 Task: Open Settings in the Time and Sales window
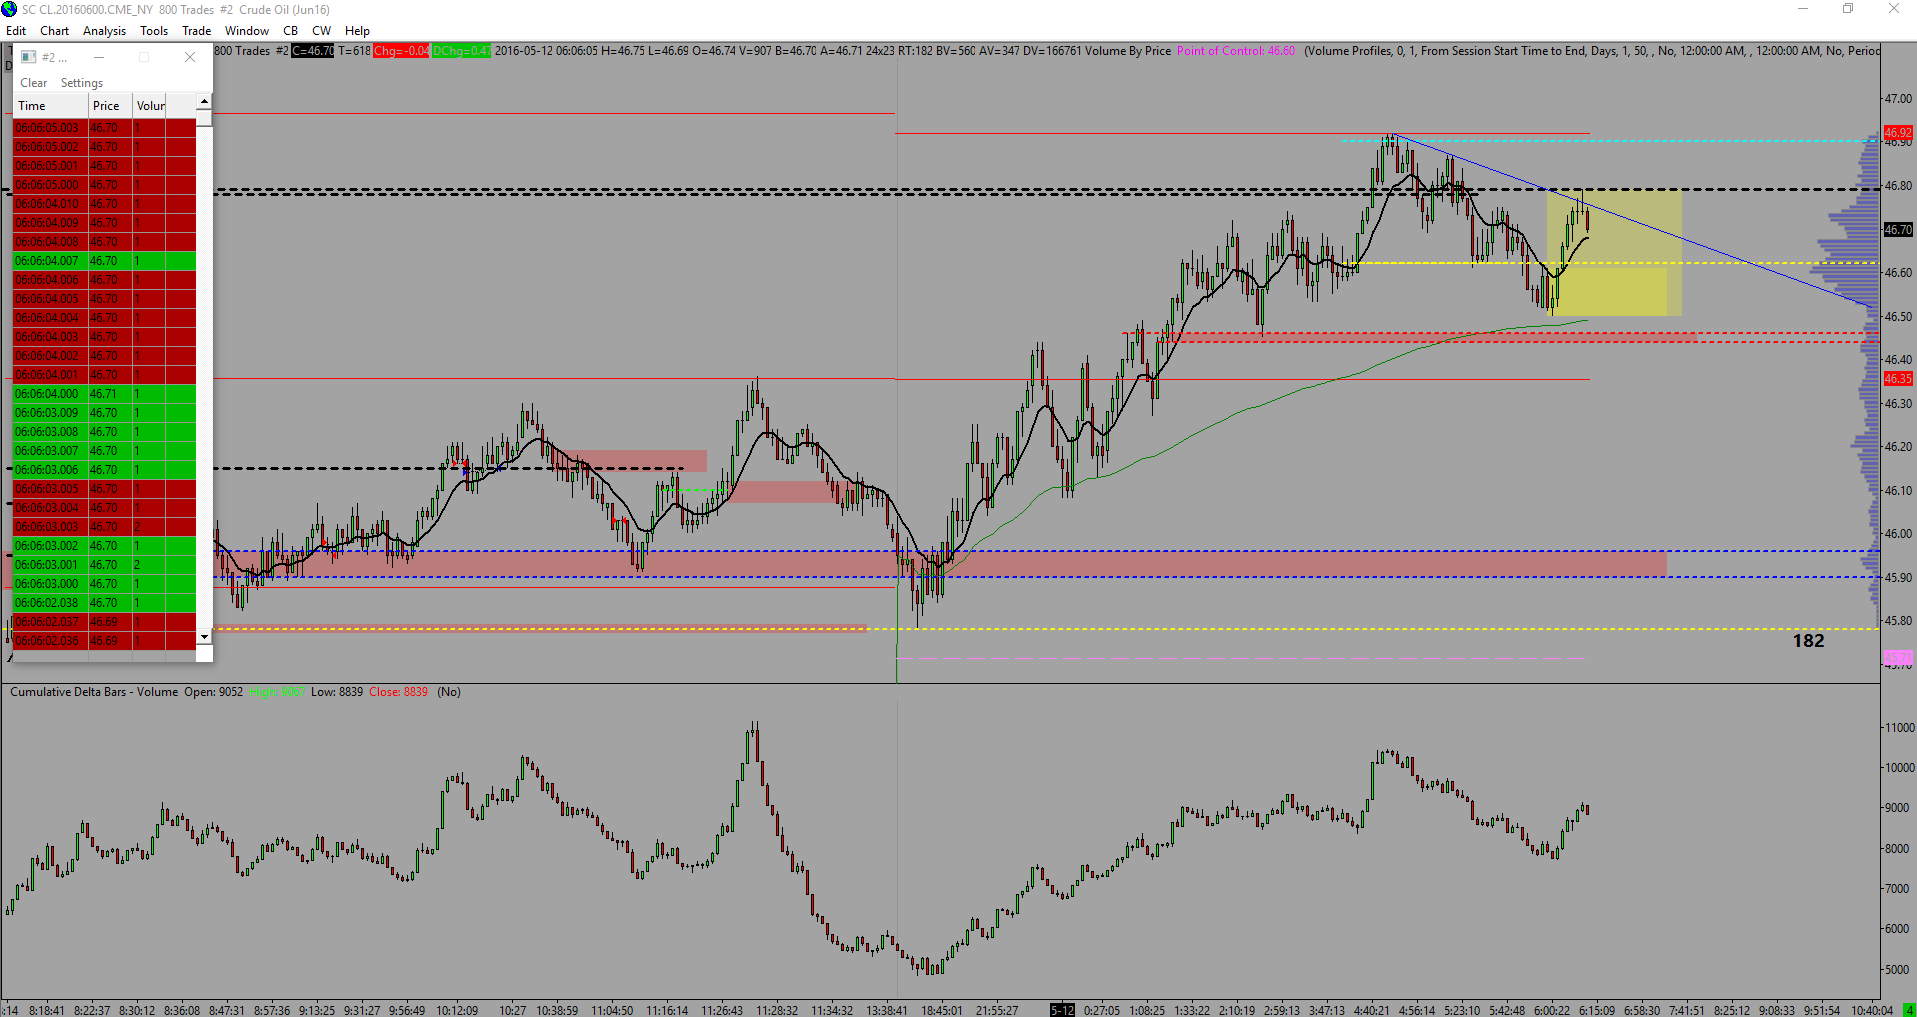82,83
